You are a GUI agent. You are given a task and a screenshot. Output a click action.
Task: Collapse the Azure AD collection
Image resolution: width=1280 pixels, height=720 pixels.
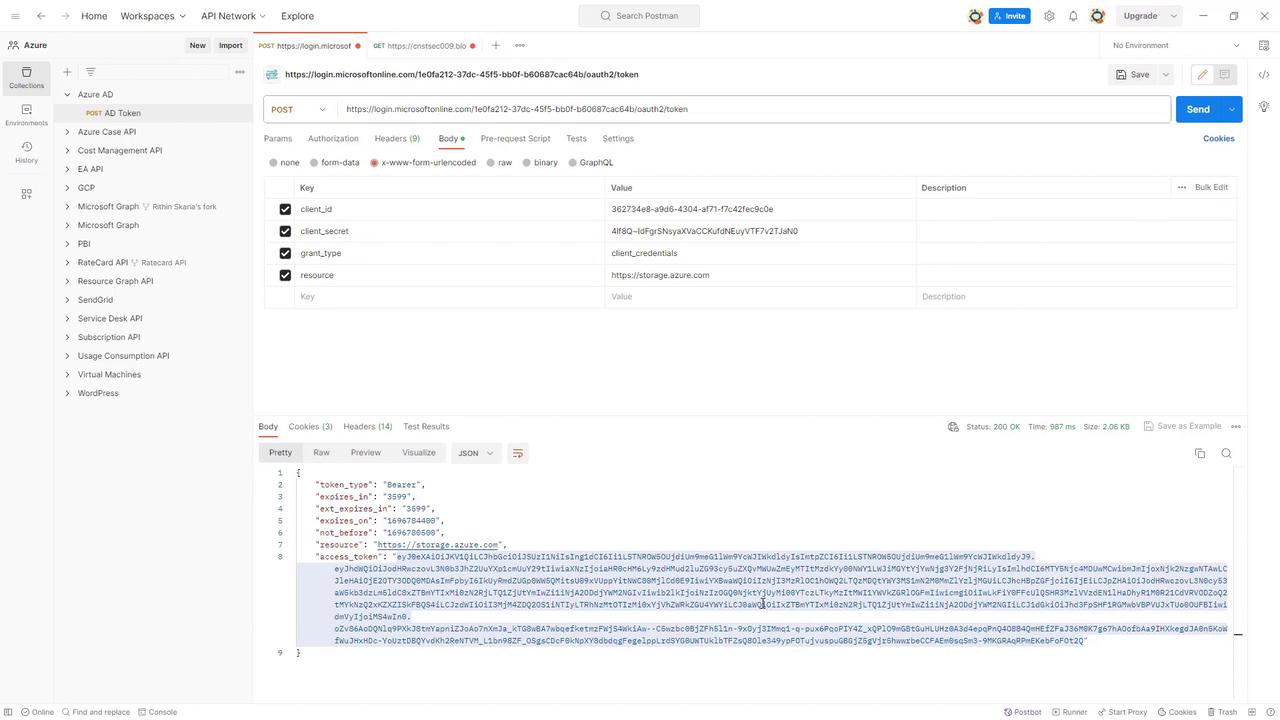click(x=67, y=95)
